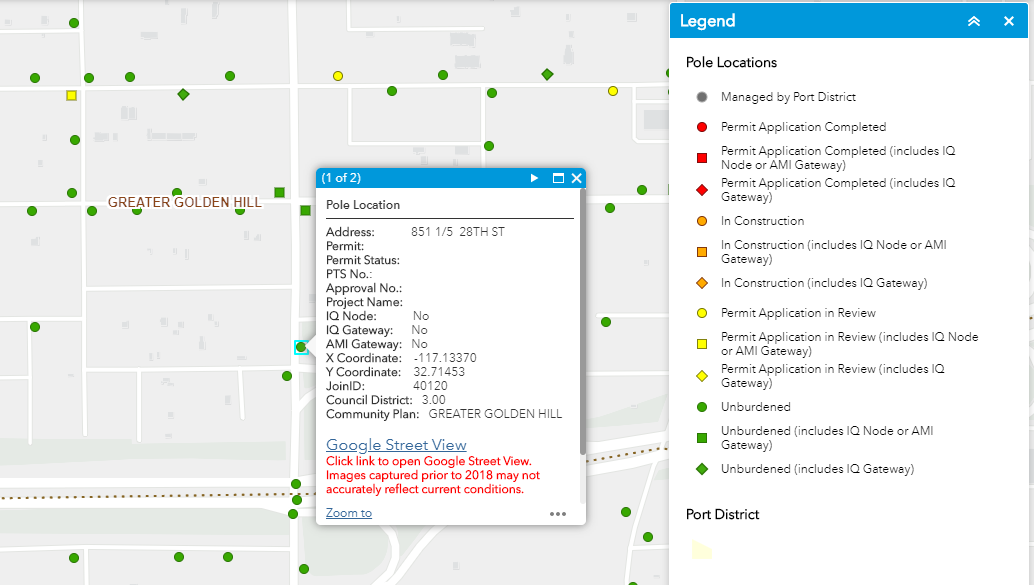Click Port District pale yellow legend swatch
Screen dimensions: 1034x585
coord(702,550)
